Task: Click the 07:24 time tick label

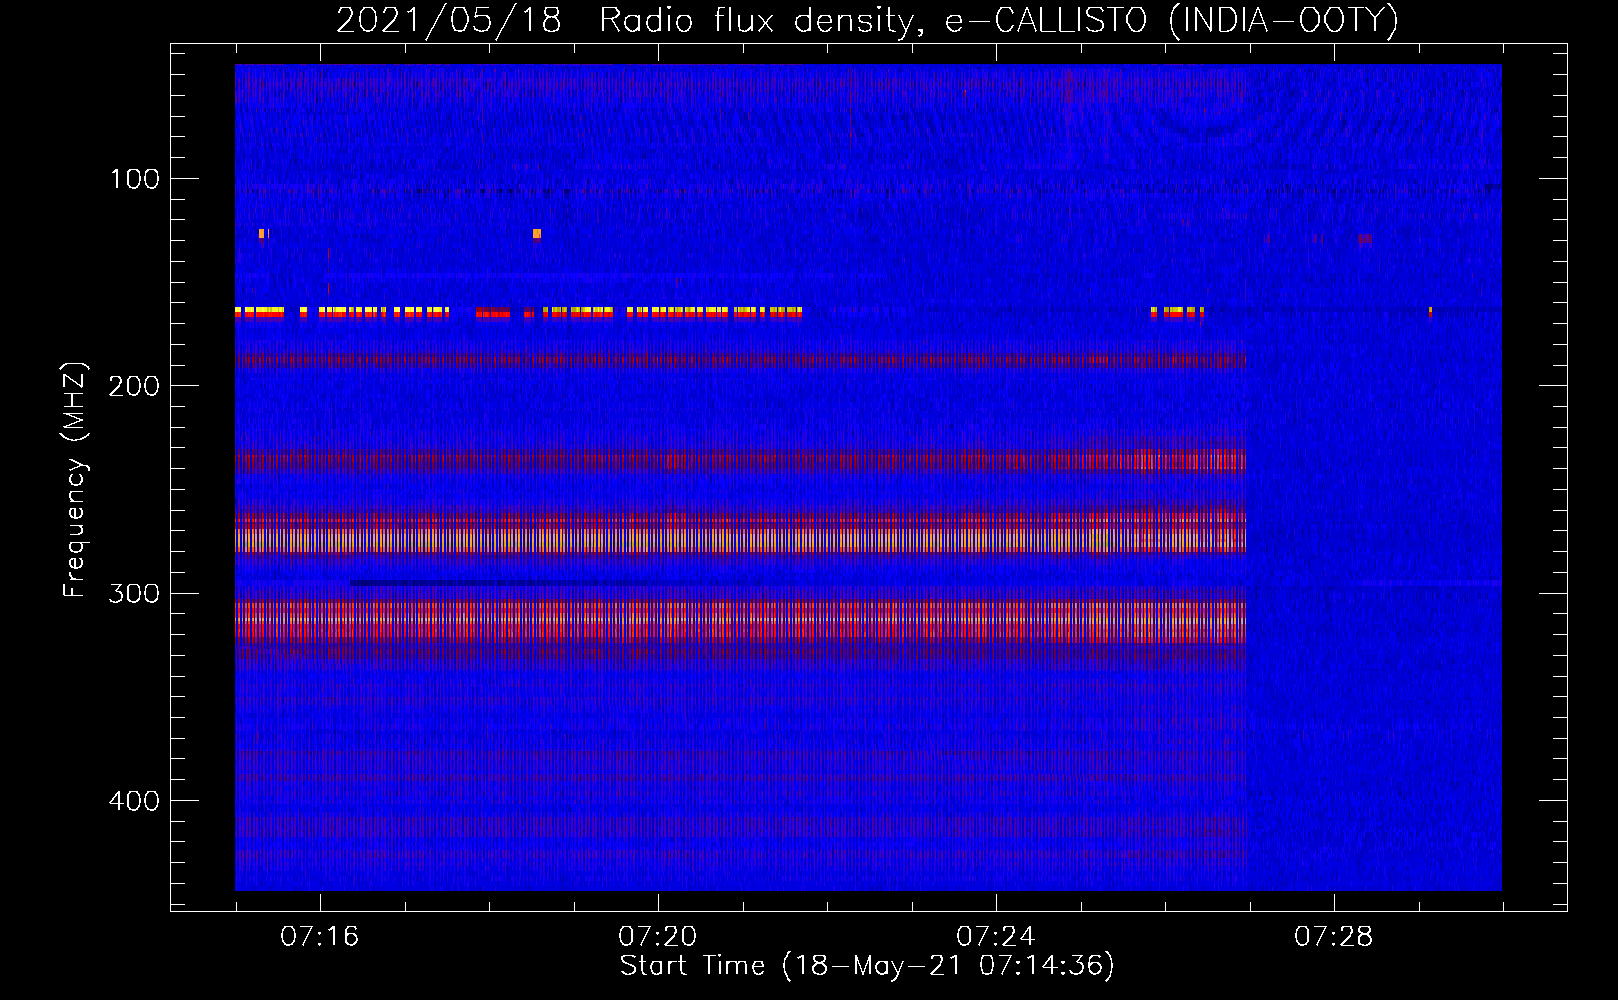Action: [x=995, y=937]
